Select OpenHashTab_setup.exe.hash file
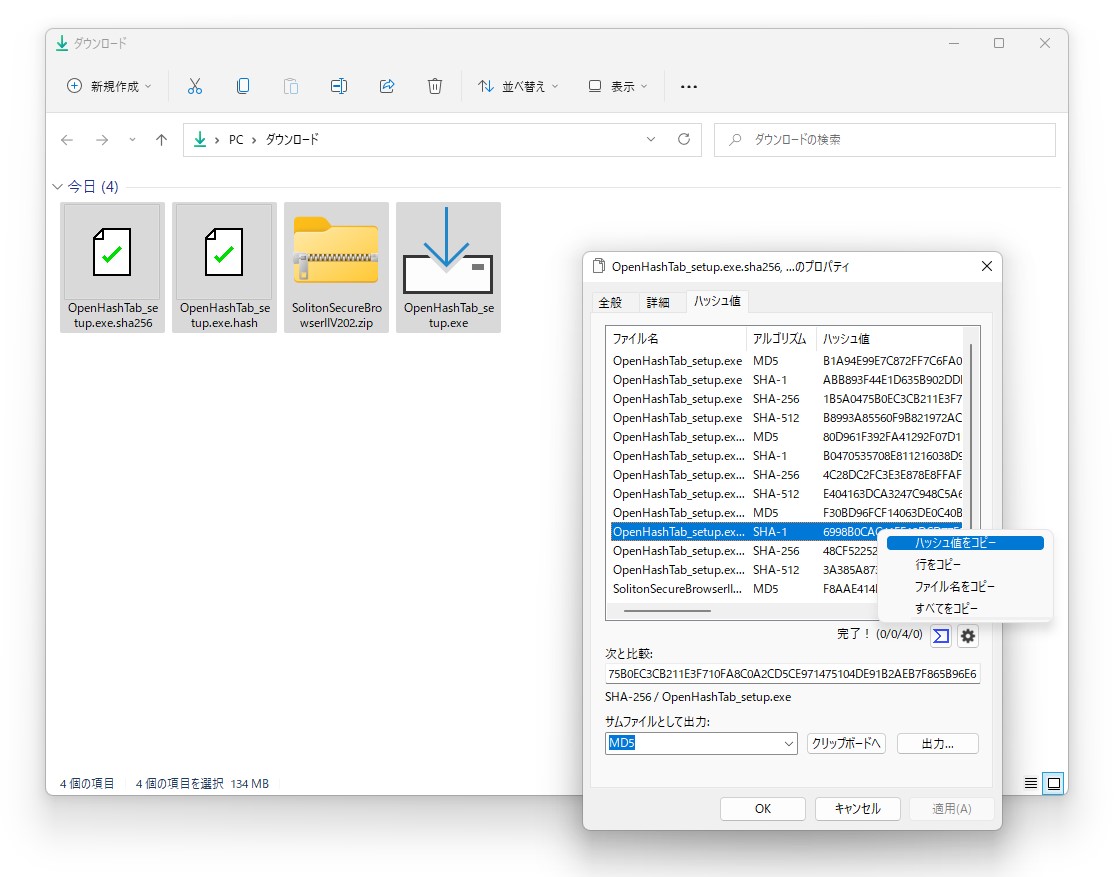 pos(224,268)
